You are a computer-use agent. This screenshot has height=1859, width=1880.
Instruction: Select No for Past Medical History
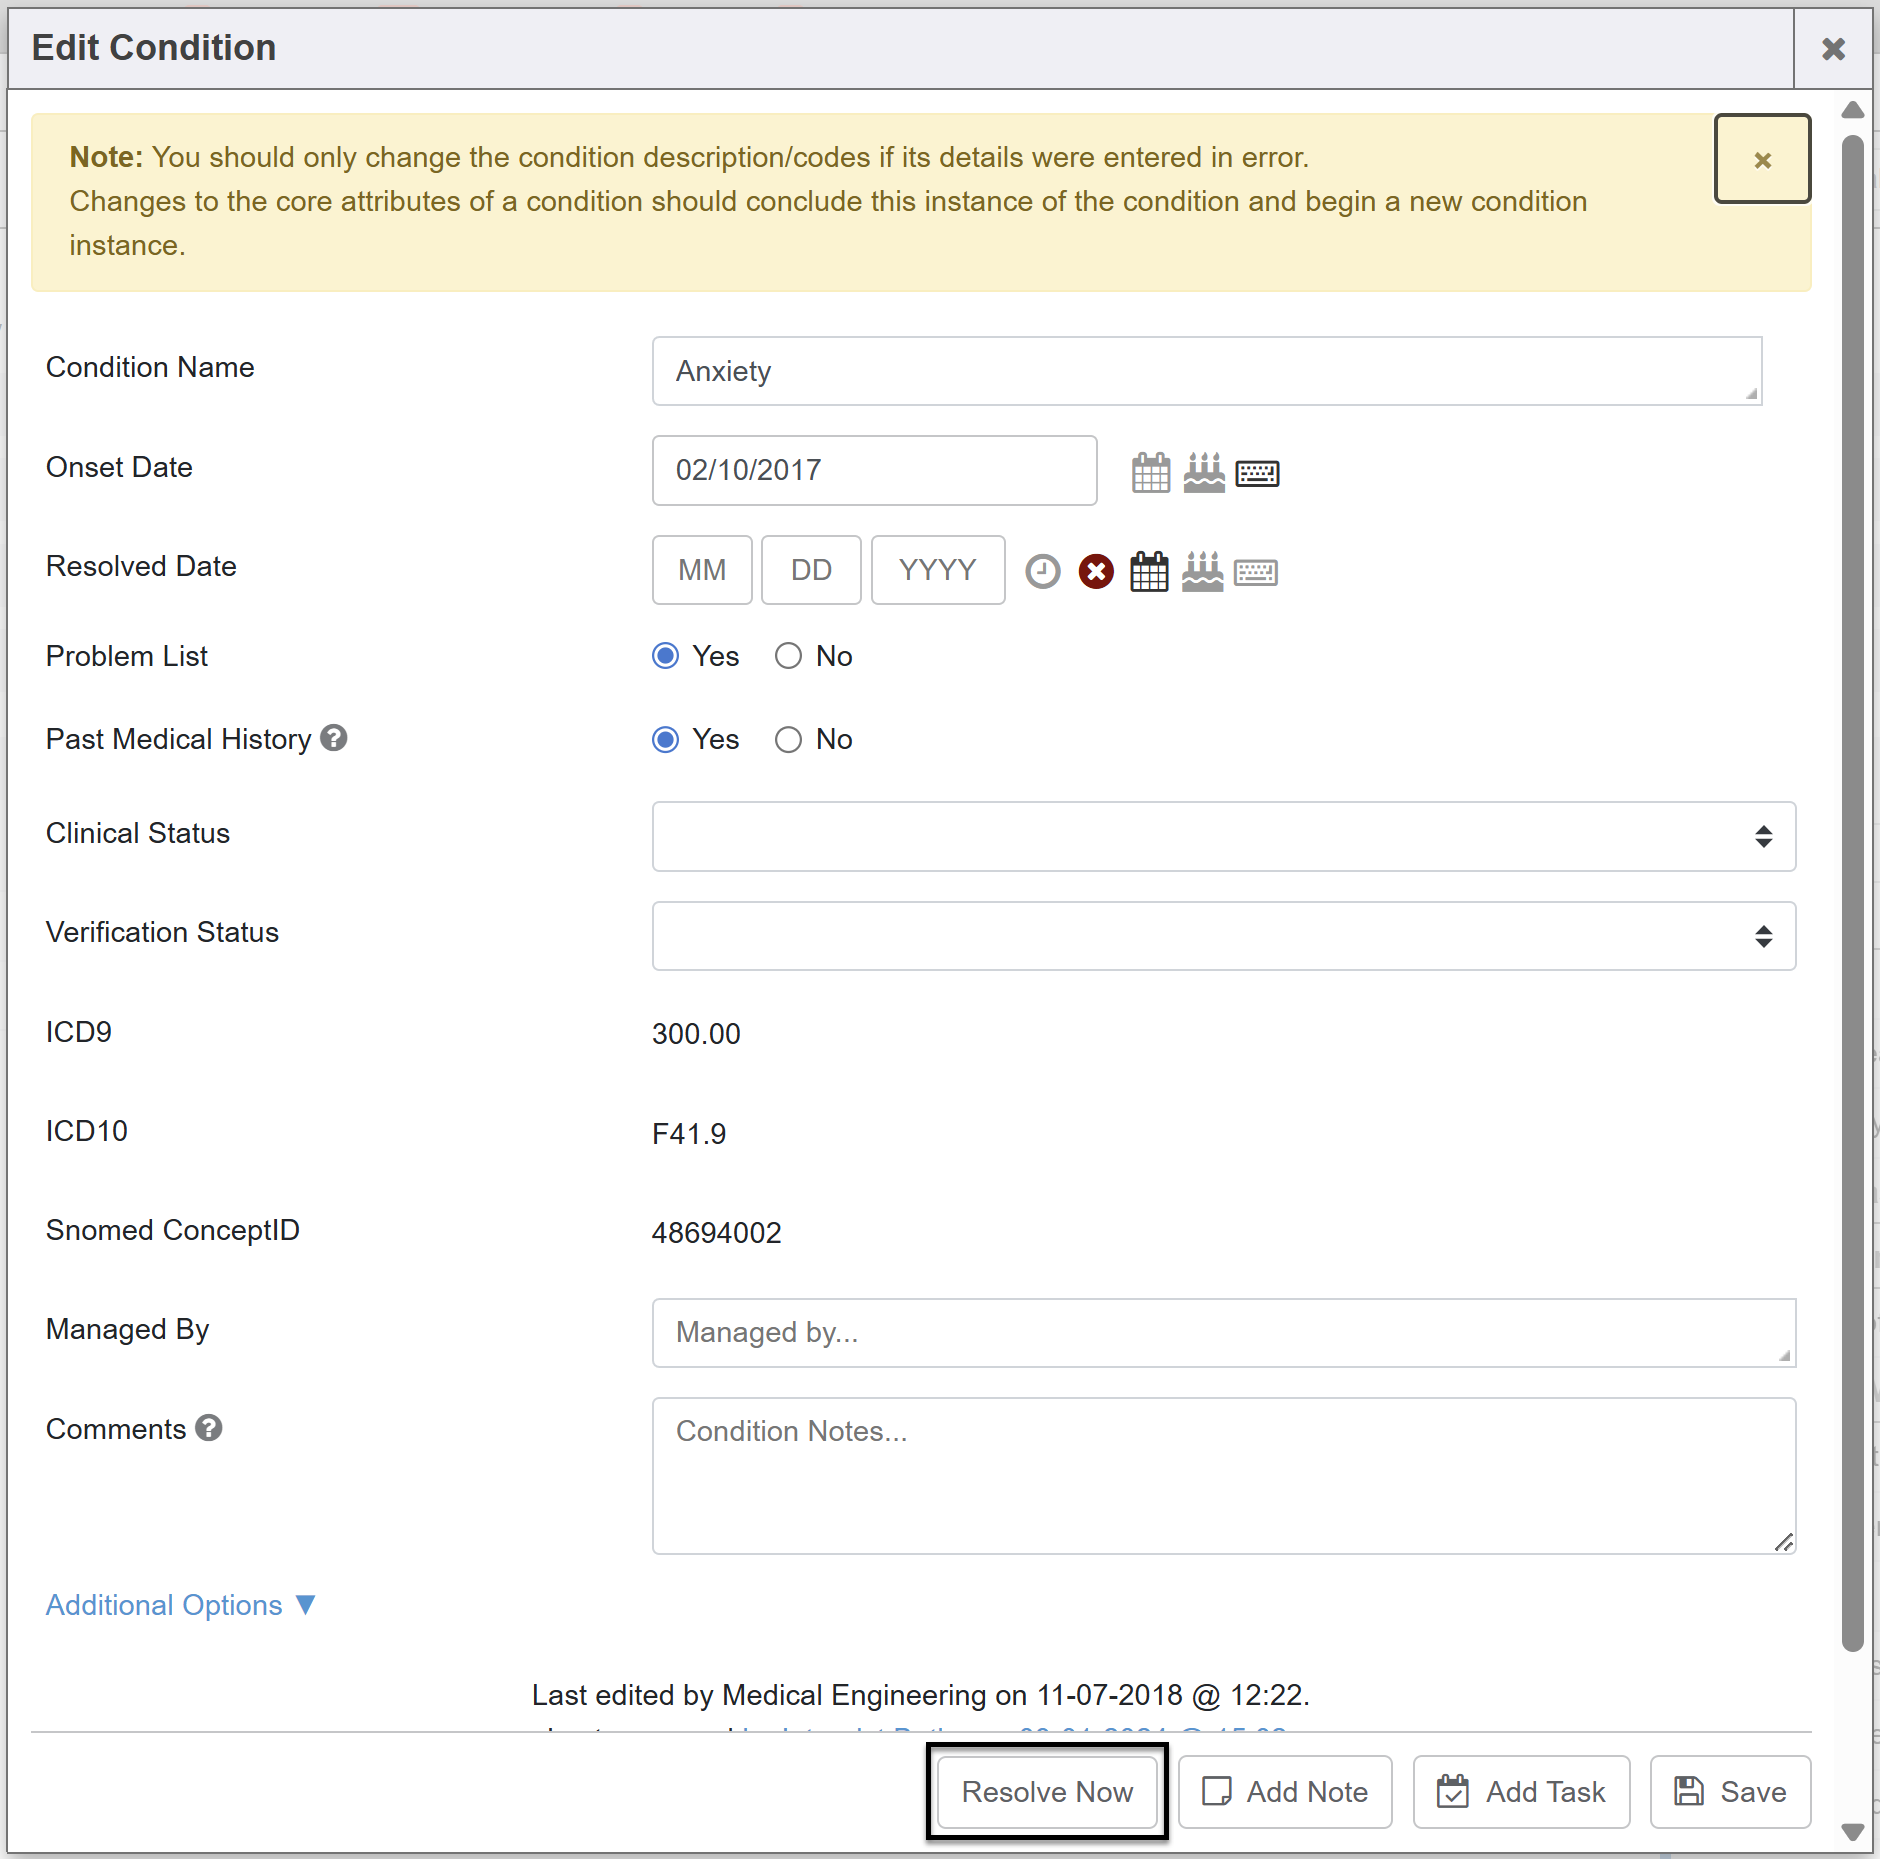pyautogui.click(x=788, y=739)
